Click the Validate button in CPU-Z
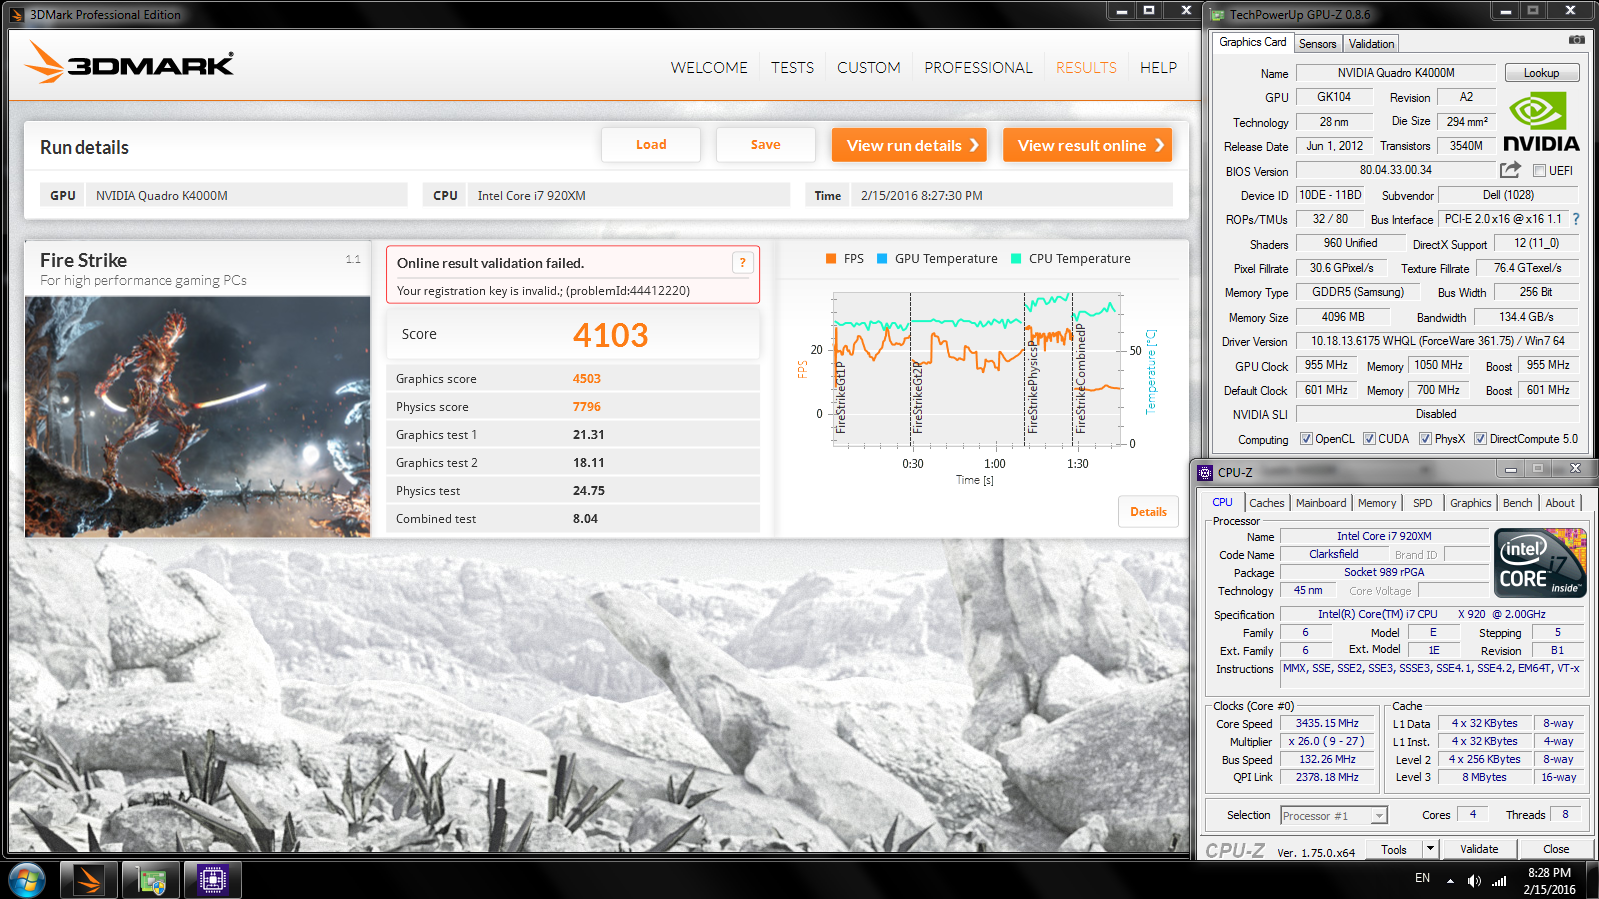1599x899 pixels. 1479,850
